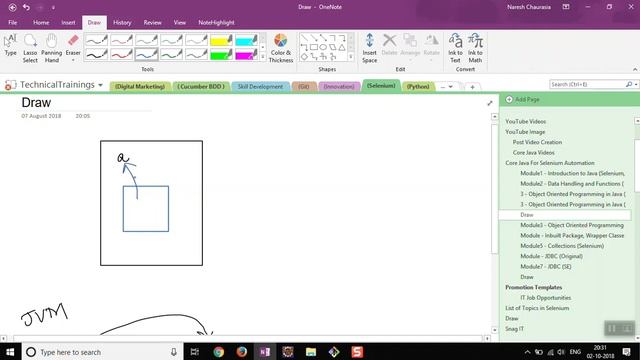Screen dimensions: 640x360
Task: Open the Eraser options dropdown arrow
Action: click(73, 60)
